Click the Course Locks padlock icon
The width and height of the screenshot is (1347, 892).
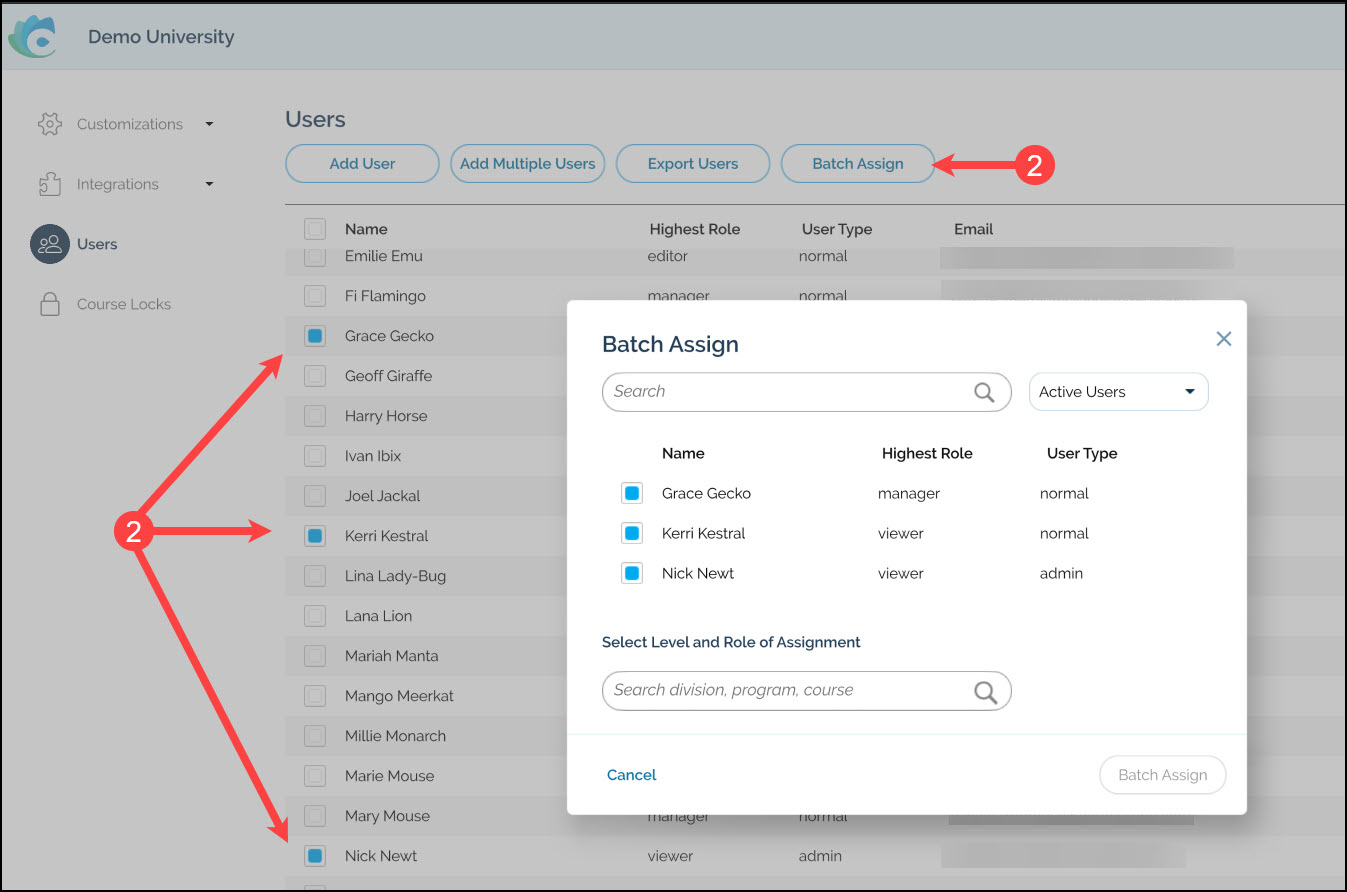[x=49, y=304]
